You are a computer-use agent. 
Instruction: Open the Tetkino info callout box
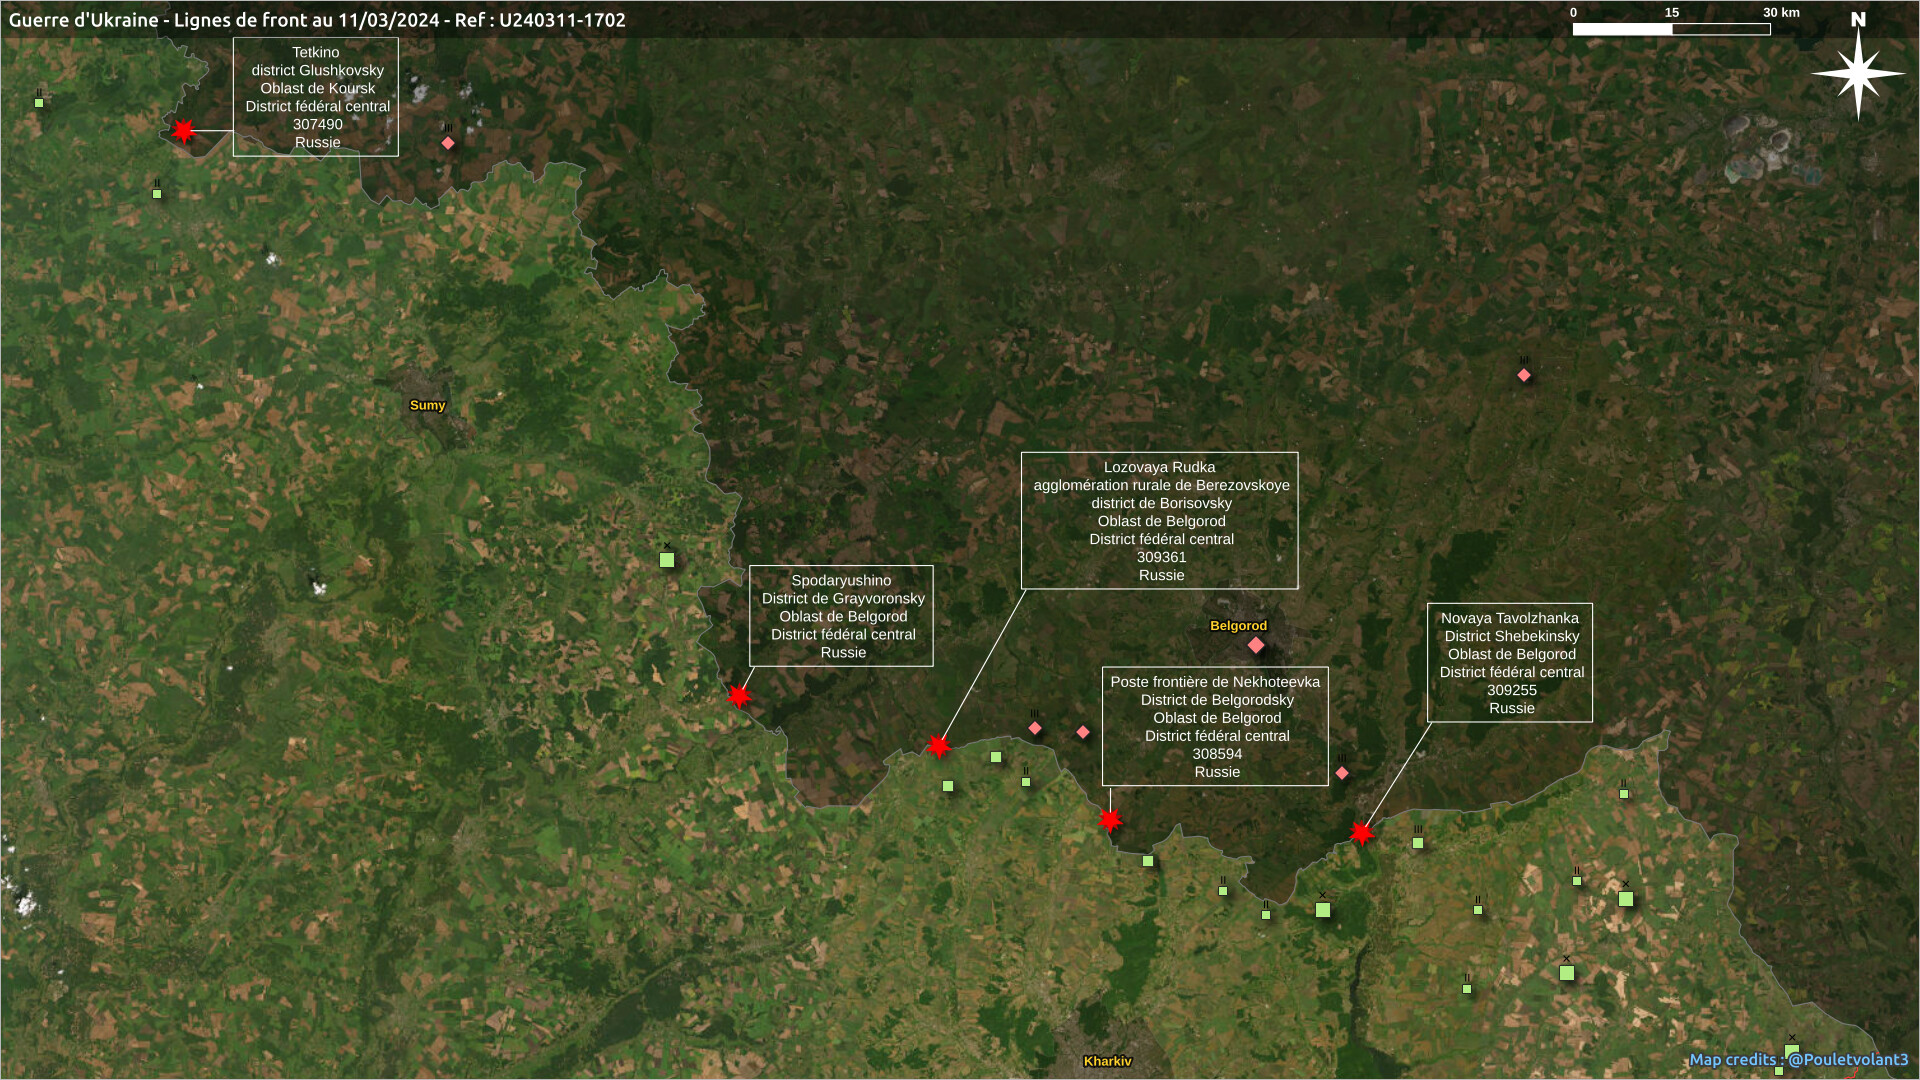tap(316, 97)
